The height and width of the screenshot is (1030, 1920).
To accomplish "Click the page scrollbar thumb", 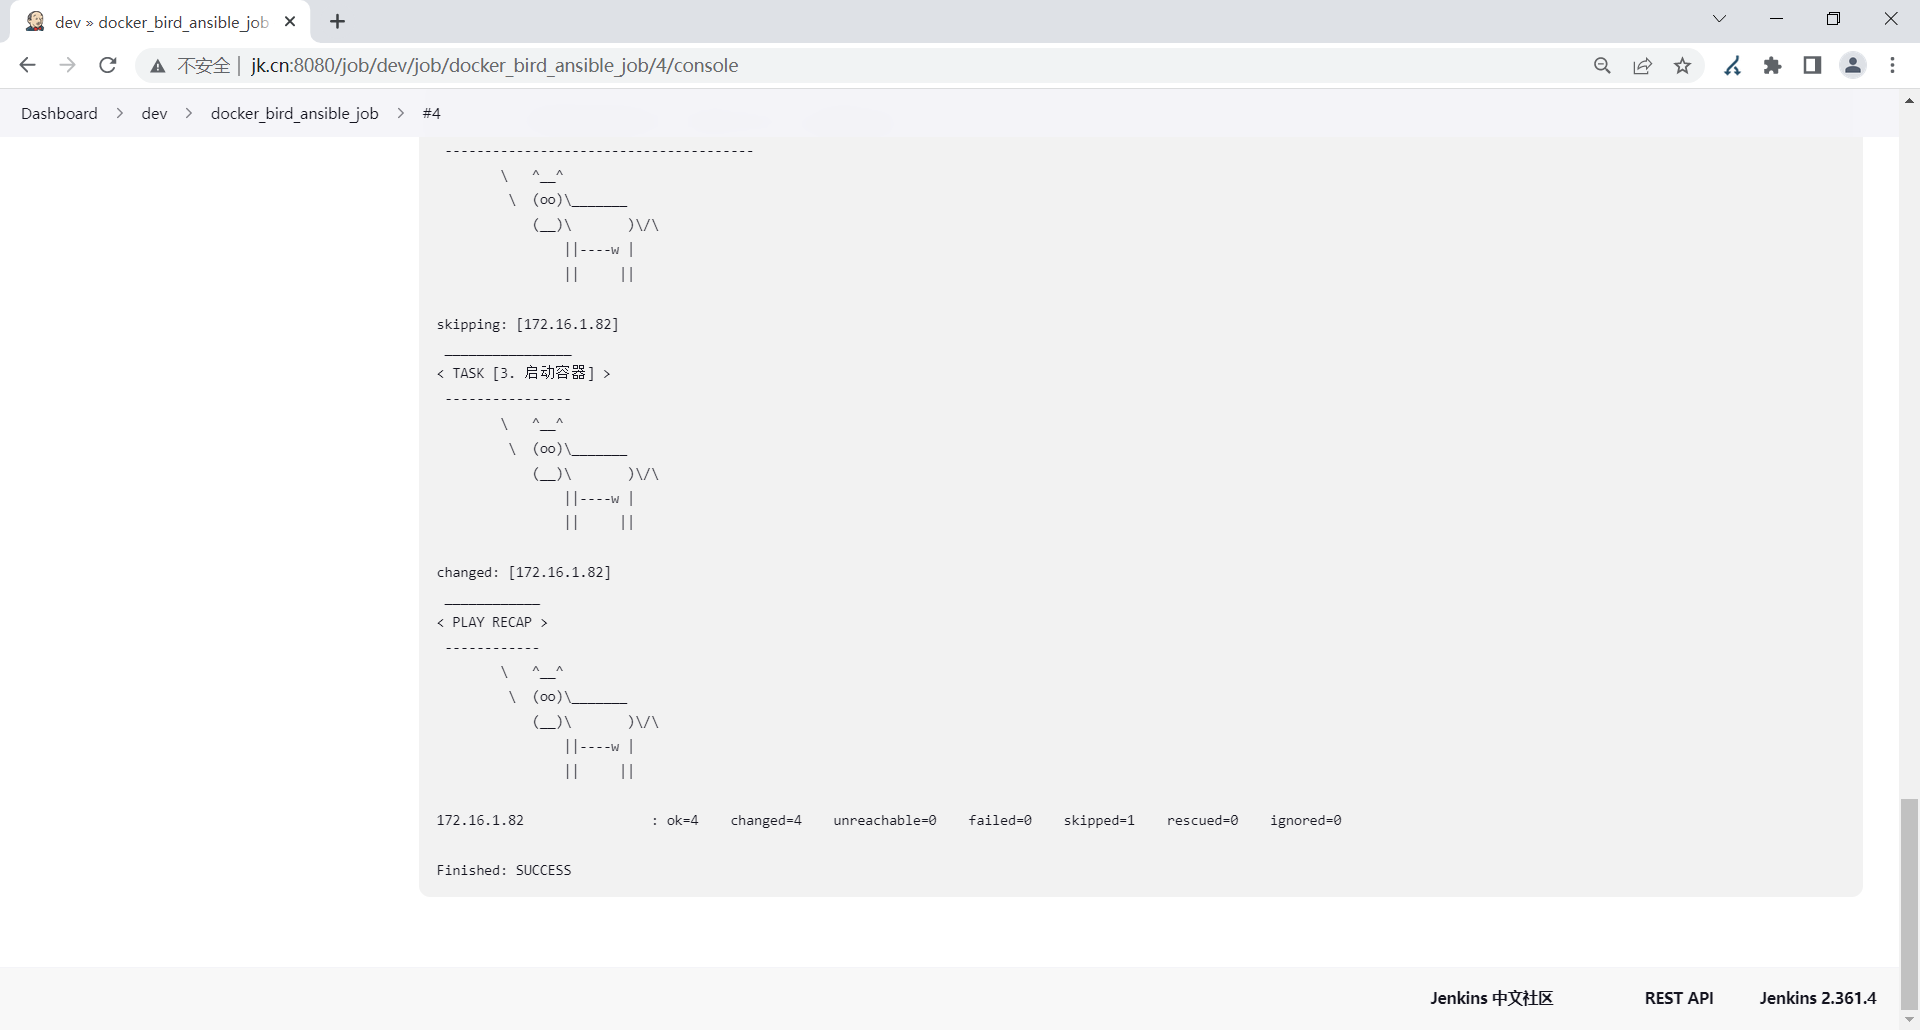I will [x=1909, y=904].
